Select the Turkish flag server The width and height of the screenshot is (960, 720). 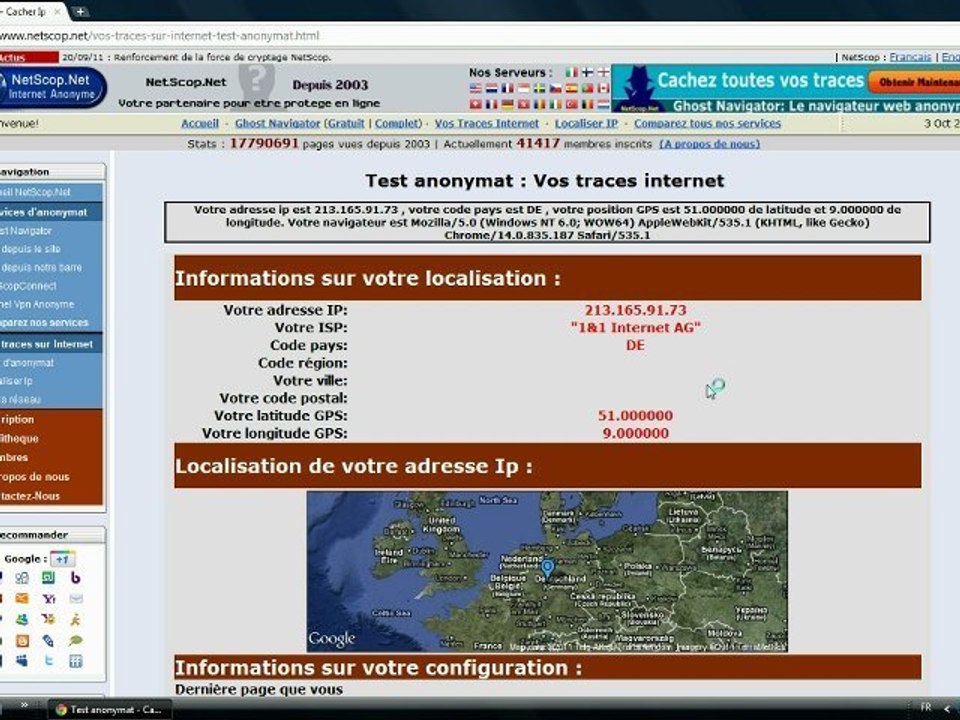(571, 103)
